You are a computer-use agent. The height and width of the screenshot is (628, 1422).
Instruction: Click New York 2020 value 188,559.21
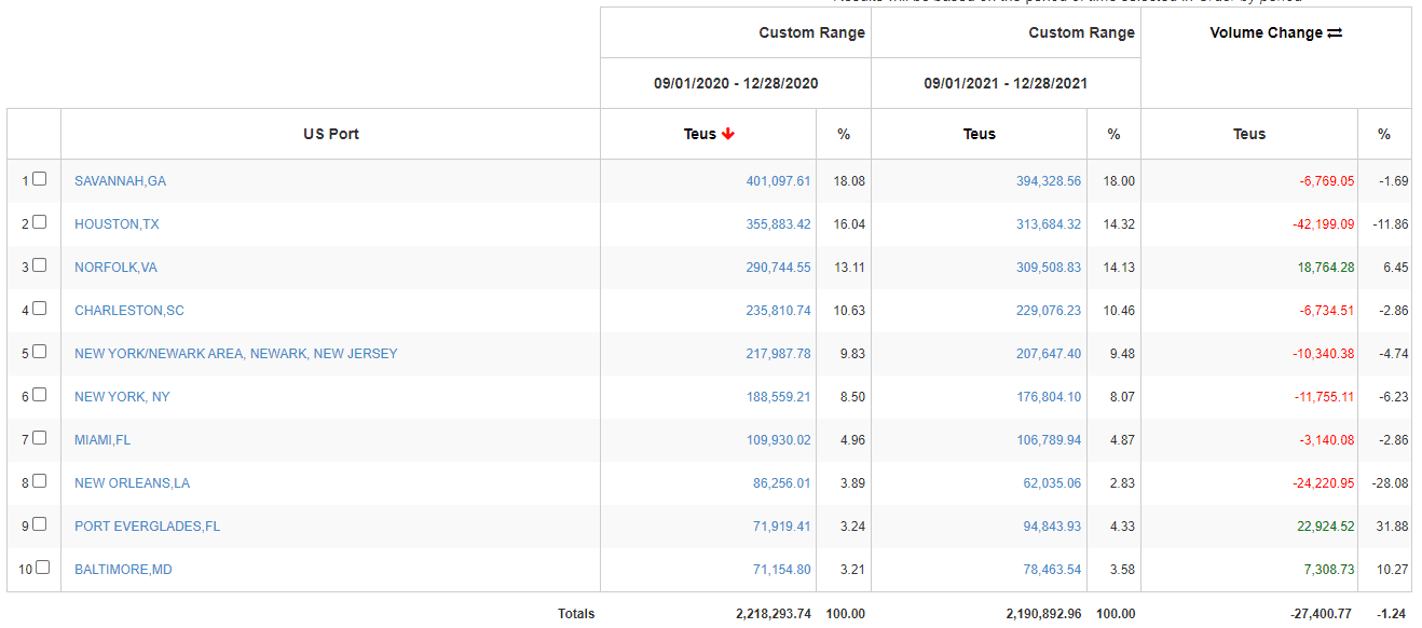tap(778, 396)
